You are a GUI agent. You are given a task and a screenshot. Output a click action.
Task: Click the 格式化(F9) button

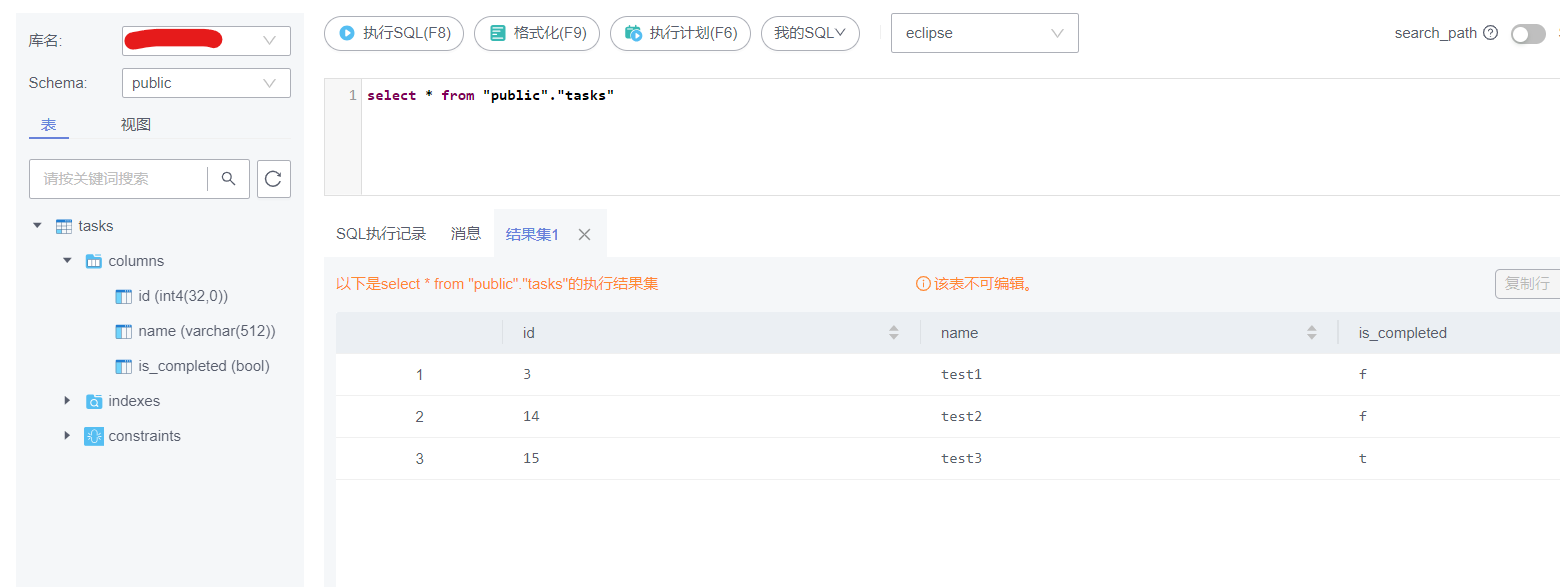point(537,33)
